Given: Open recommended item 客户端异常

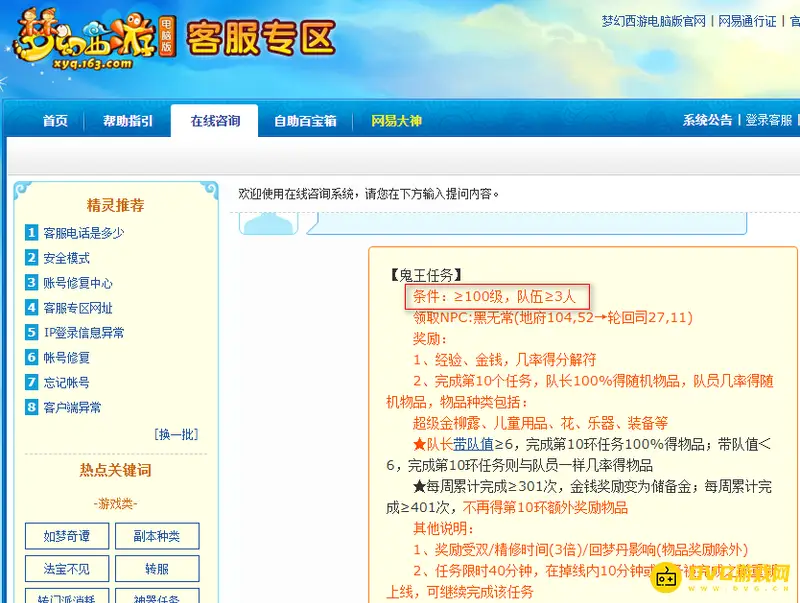Looking at the screenshot, I should click(72, 407).
